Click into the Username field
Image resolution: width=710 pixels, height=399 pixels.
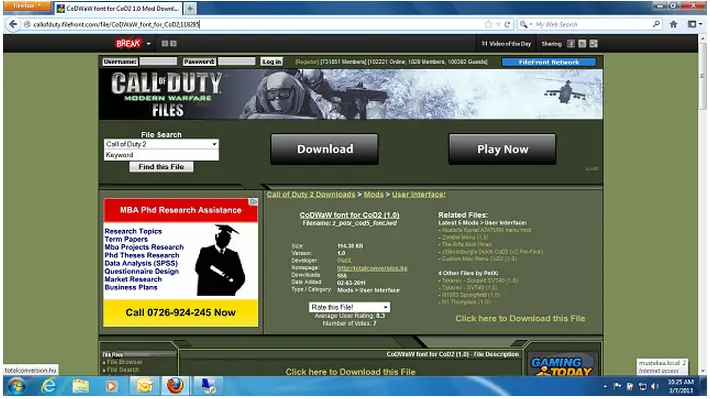pyautogui.click(x=158, y=62)
